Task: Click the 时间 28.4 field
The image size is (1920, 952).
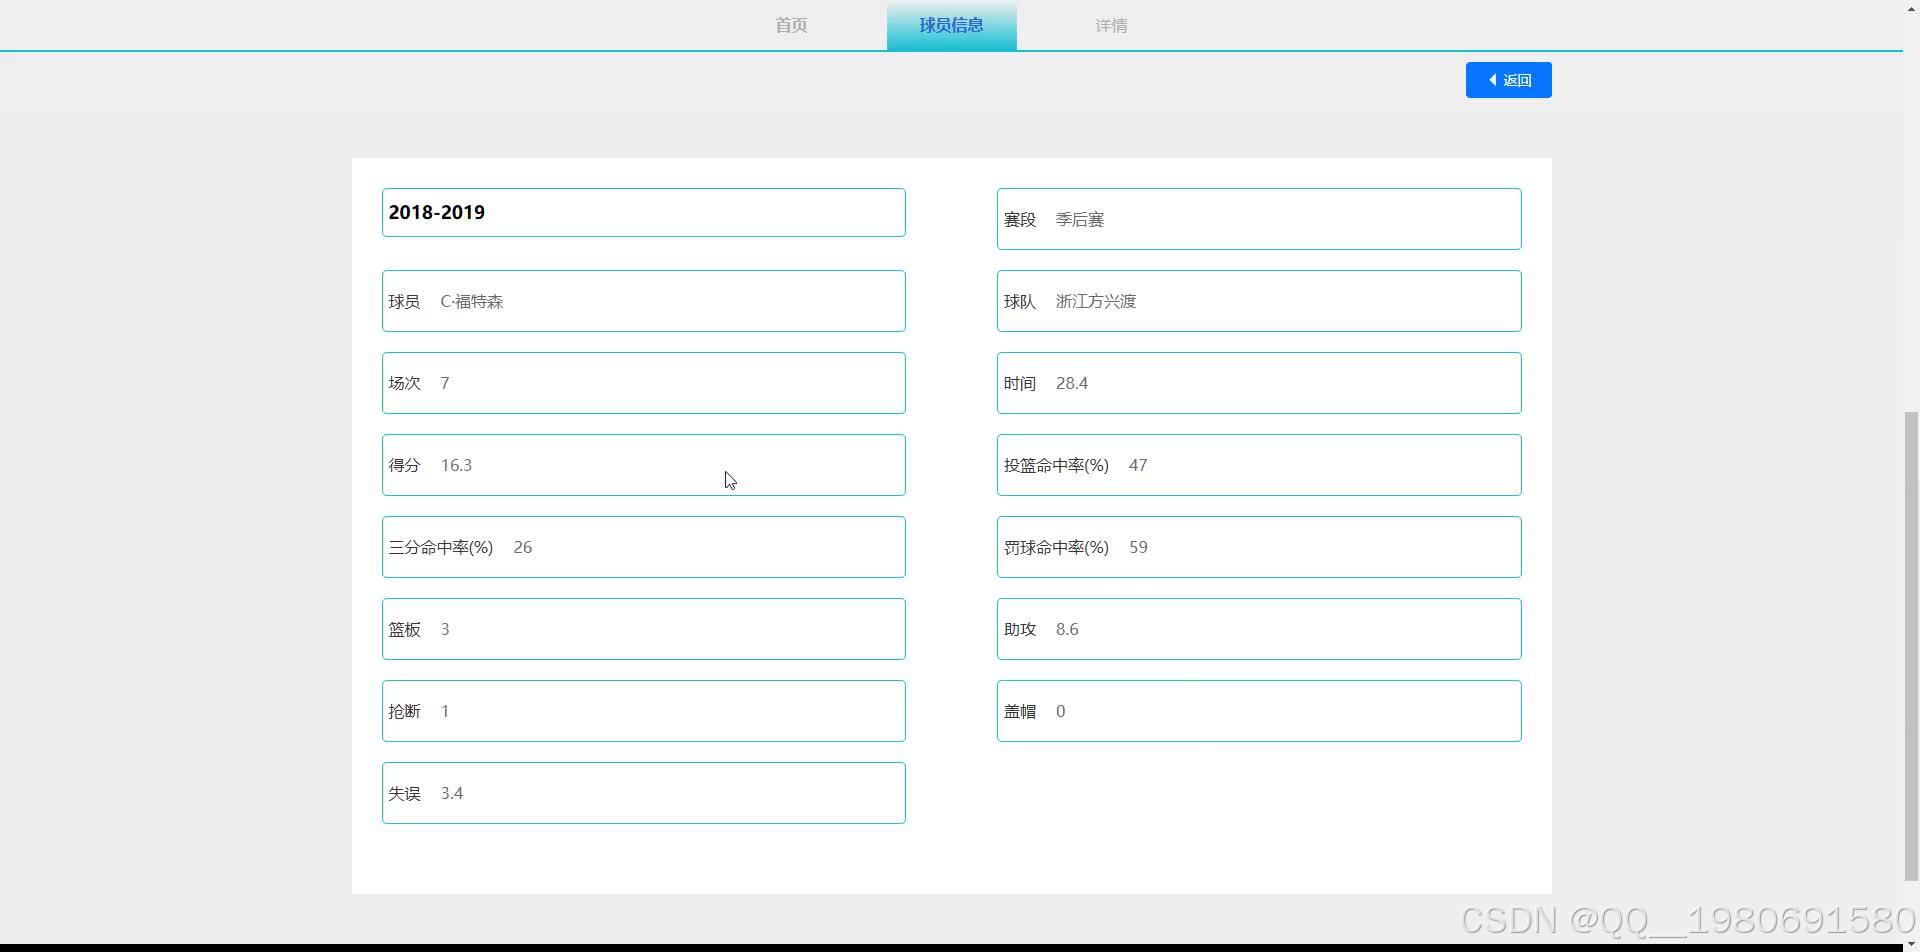Action: point(1257,382)
